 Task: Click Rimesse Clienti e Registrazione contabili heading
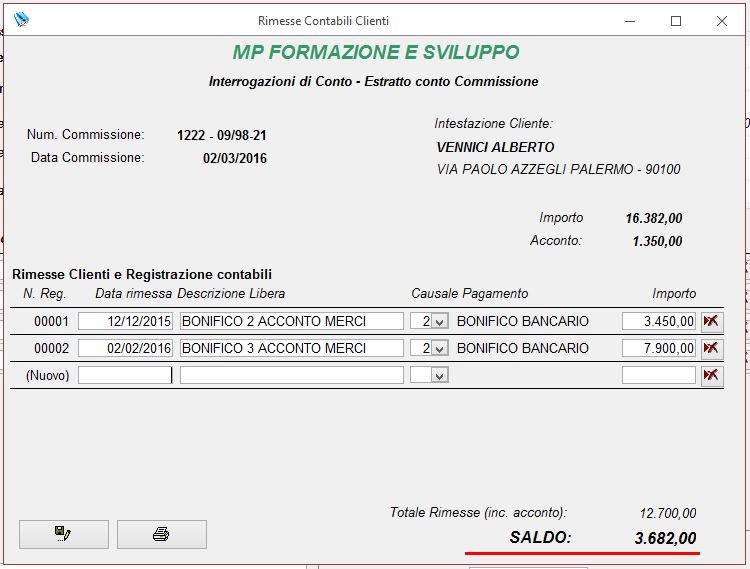click(142, 274)
